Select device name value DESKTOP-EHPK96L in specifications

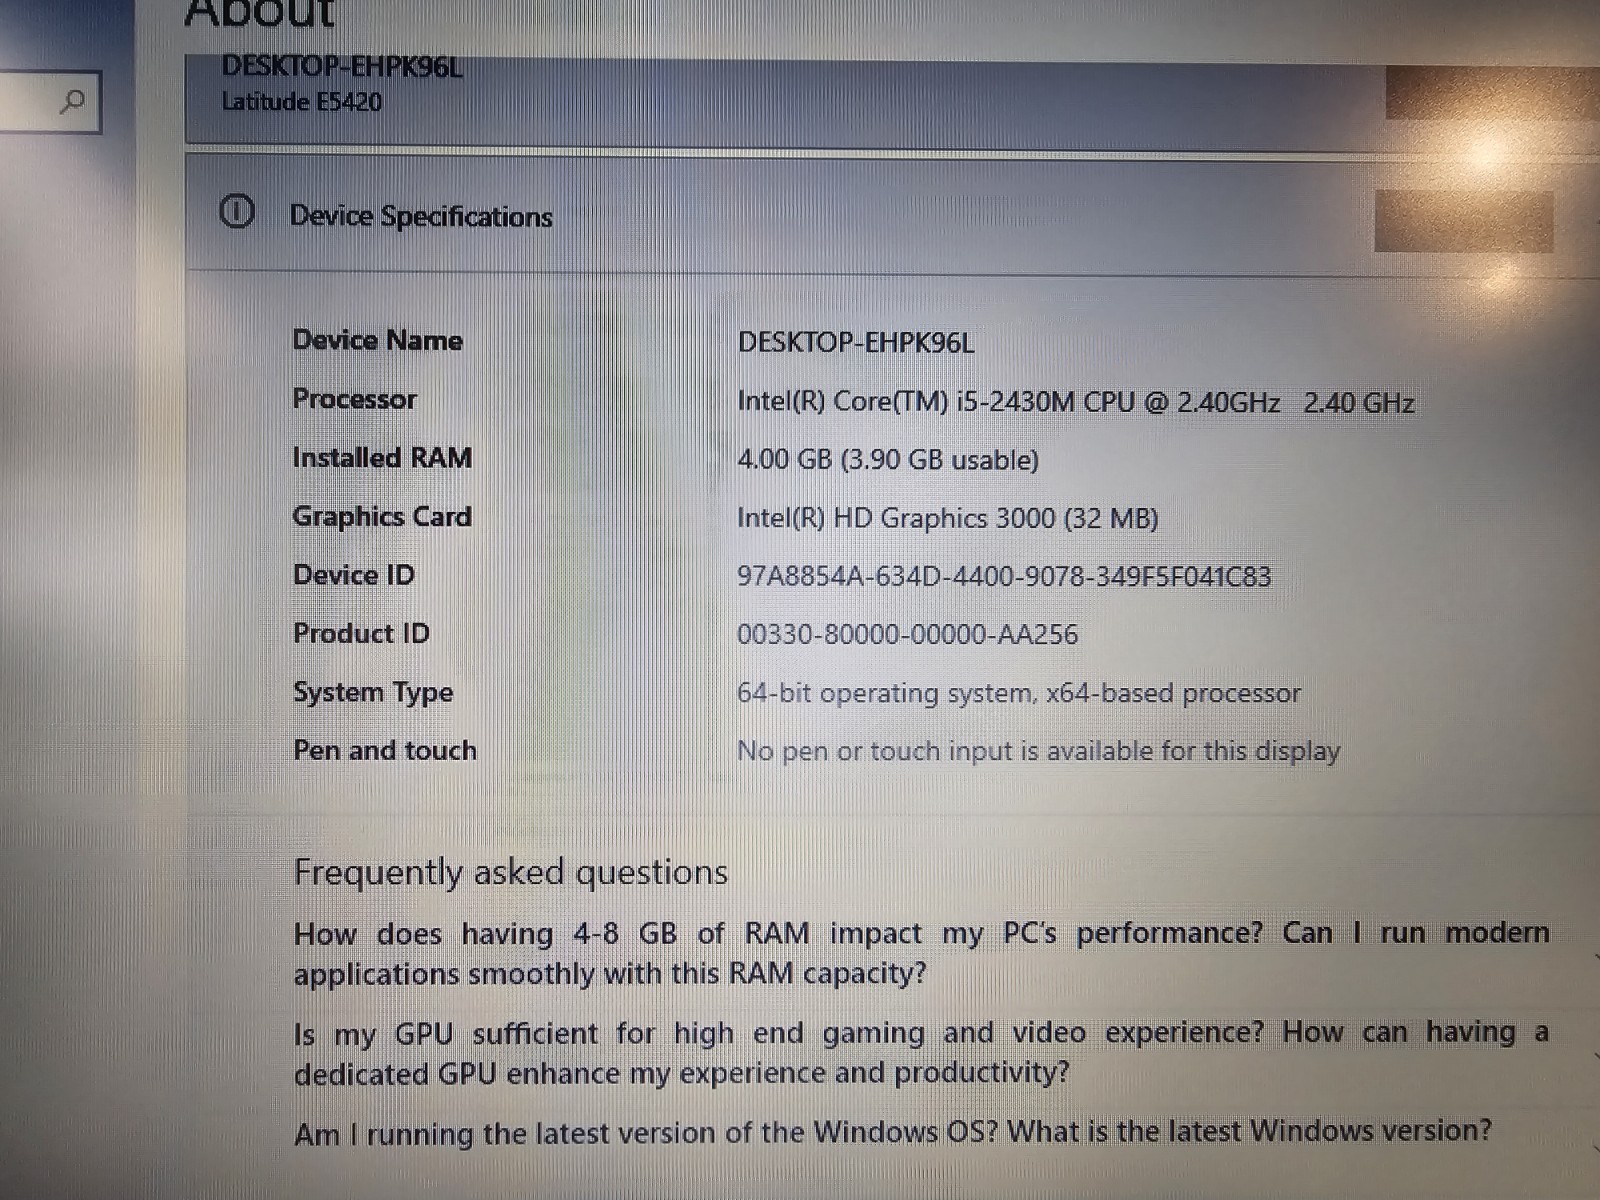pos(855,343)
